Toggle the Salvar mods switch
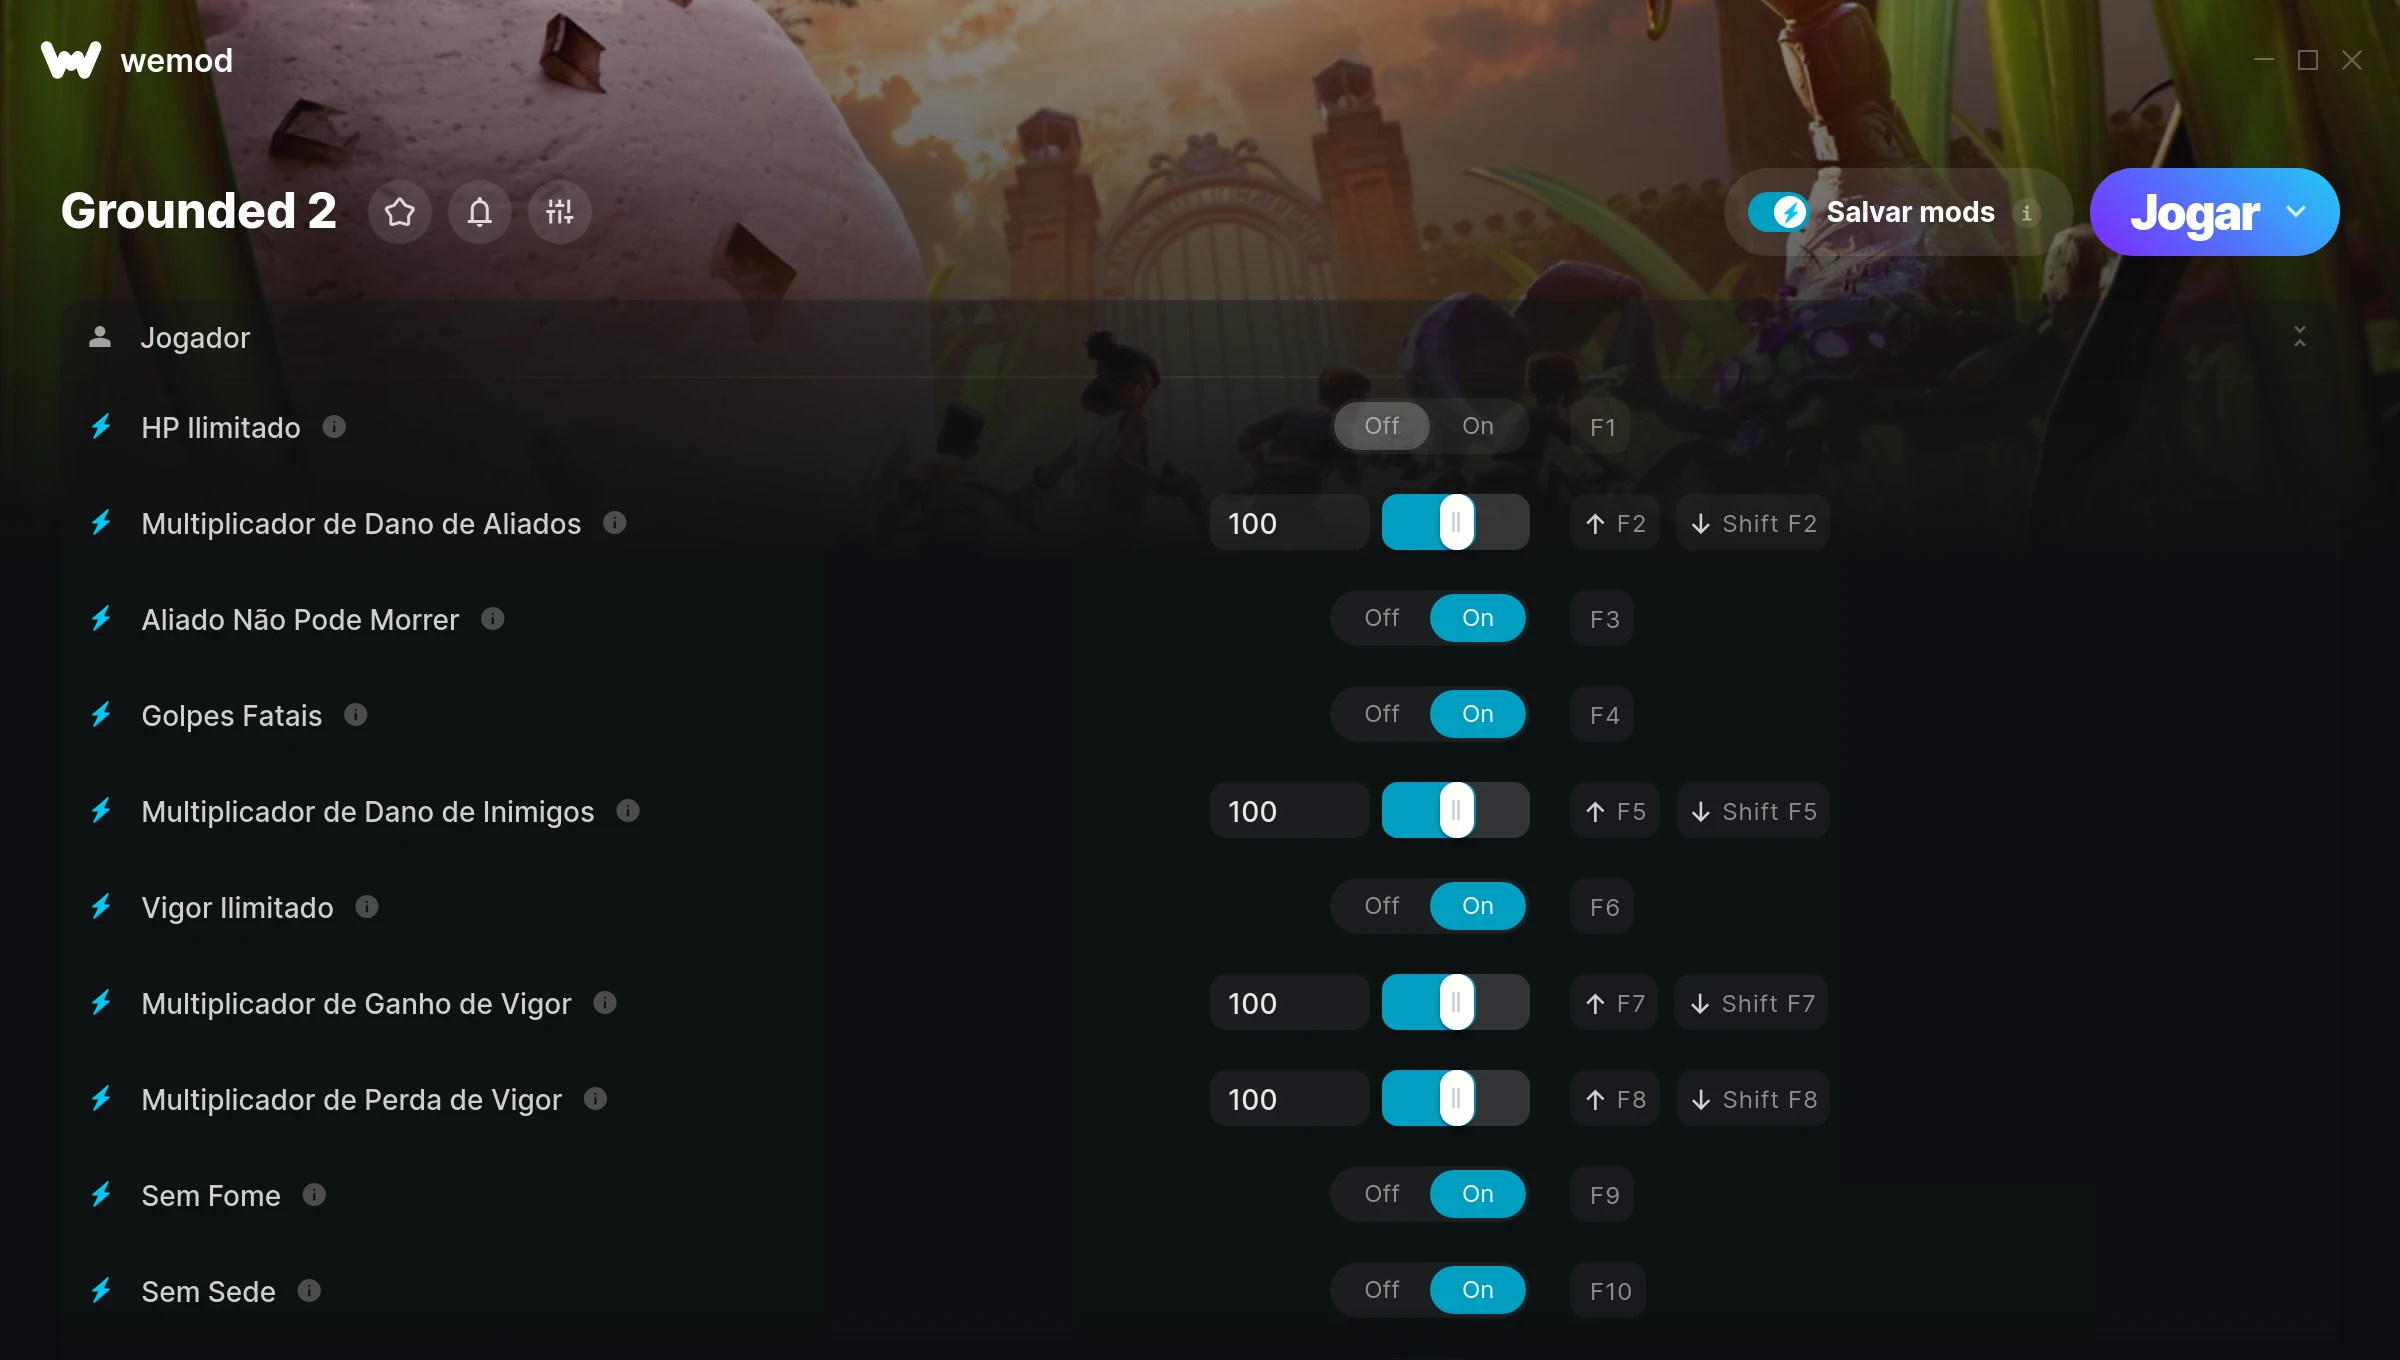2400x1360 pixels. 1778,212
